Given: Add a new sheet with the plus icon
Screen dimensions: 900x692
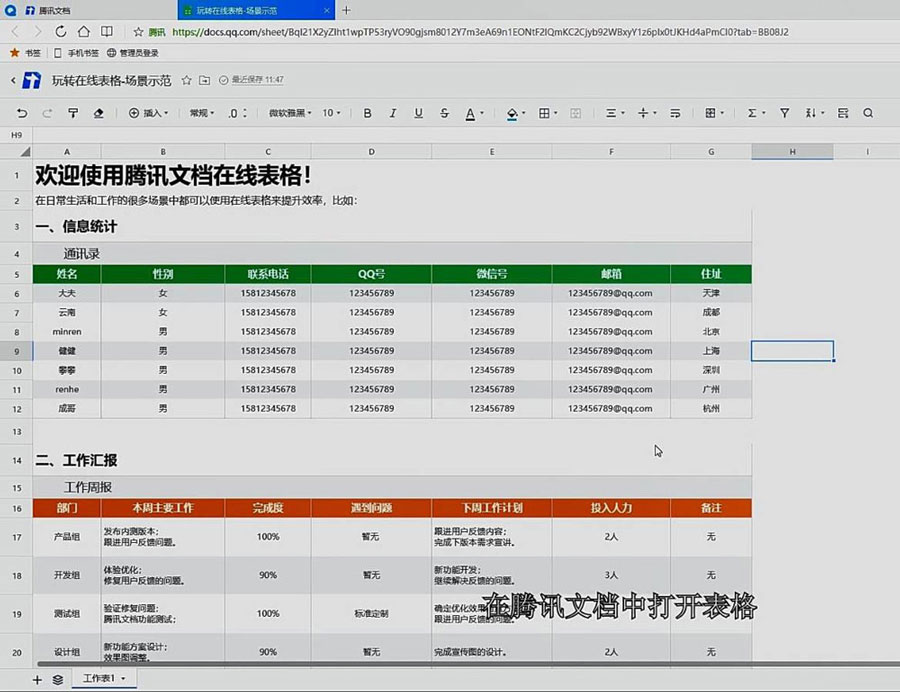Looking at the screenshot, I should (37, 680).
